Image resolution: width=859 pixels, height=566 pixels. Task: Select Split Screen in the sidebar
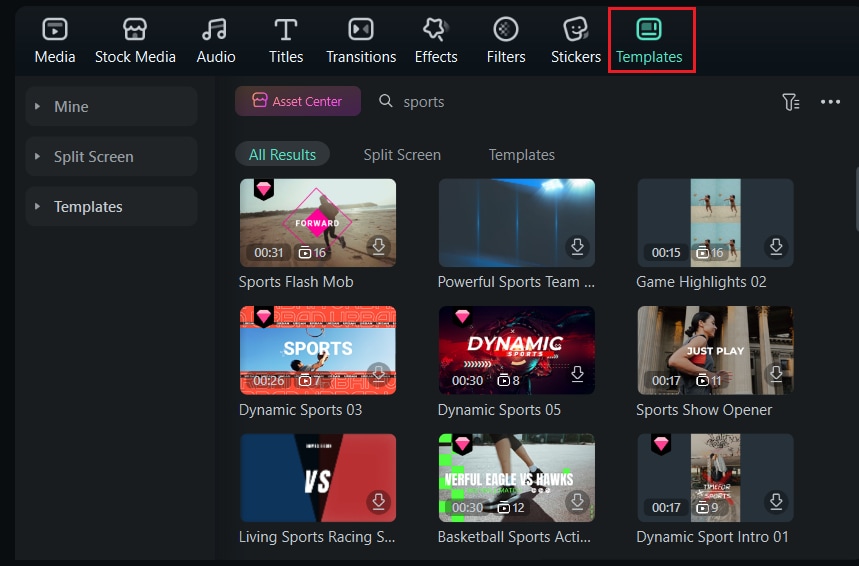pos(111,156)
